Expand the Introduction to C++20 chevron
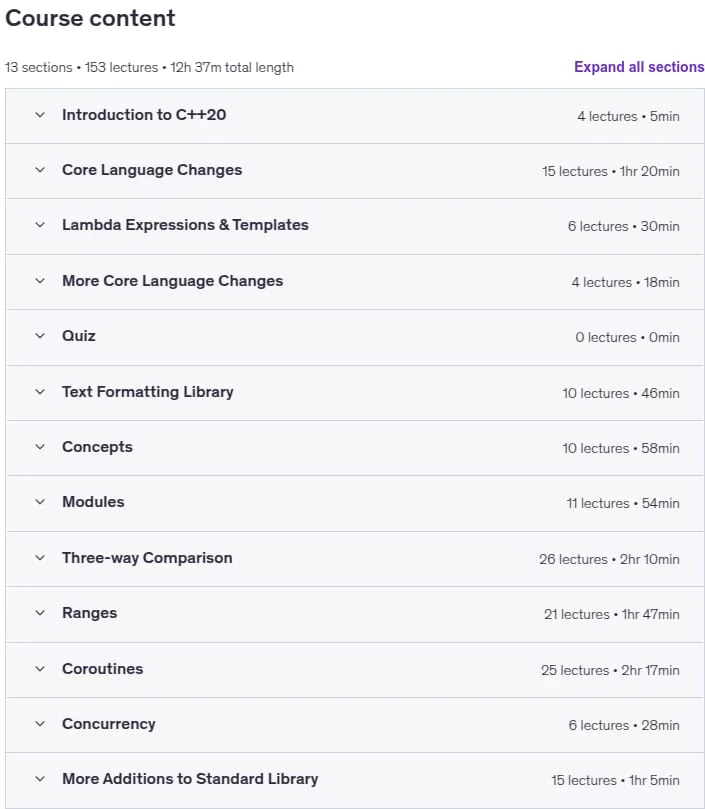This screenshot has width=705, height=809. pos(40,115)
